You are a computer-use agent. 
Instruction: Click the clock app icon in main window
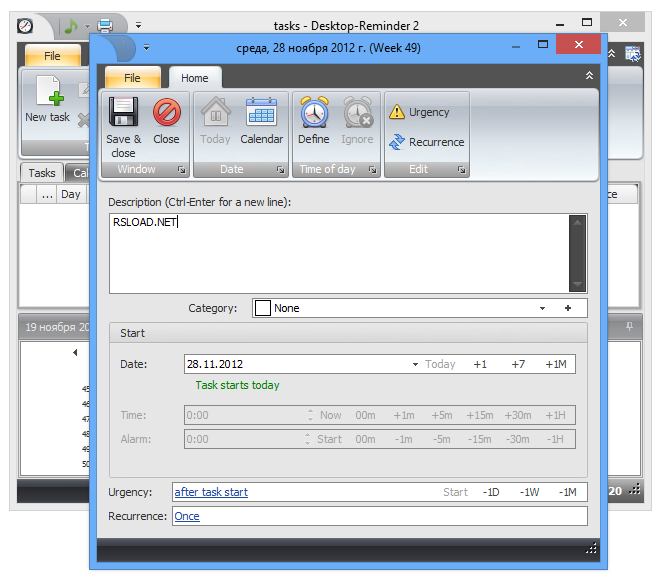coord(25,26)
